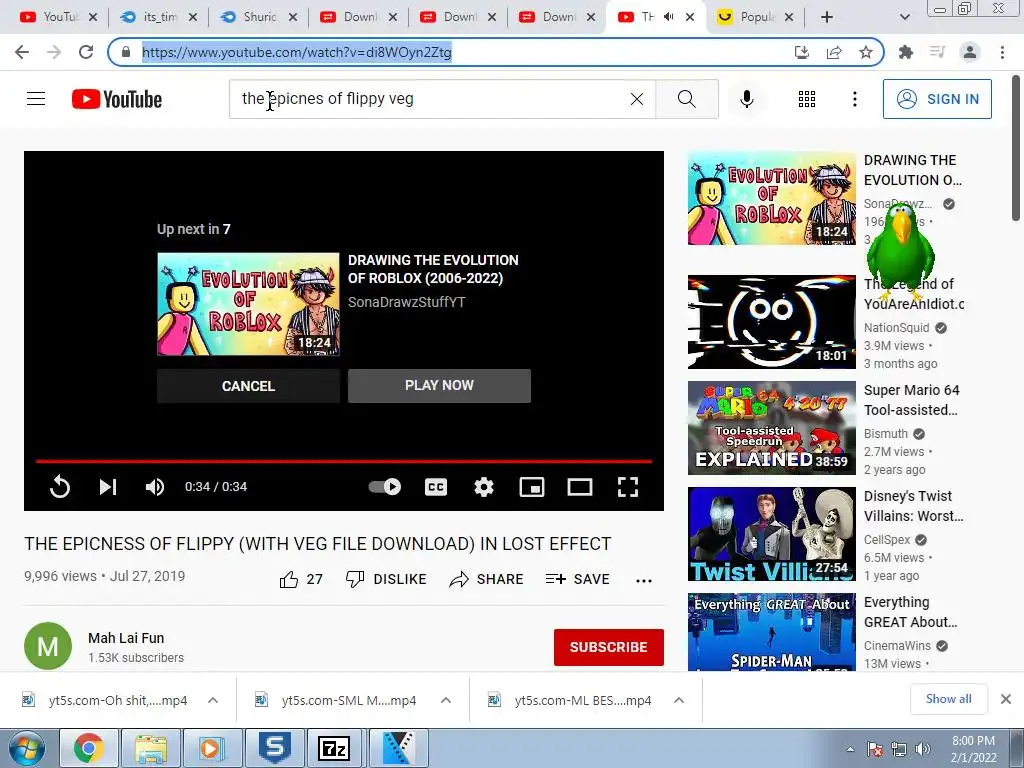Click the magnifier search button
The height and width of the screenshot is (768, 1024).
pos(686,99)
